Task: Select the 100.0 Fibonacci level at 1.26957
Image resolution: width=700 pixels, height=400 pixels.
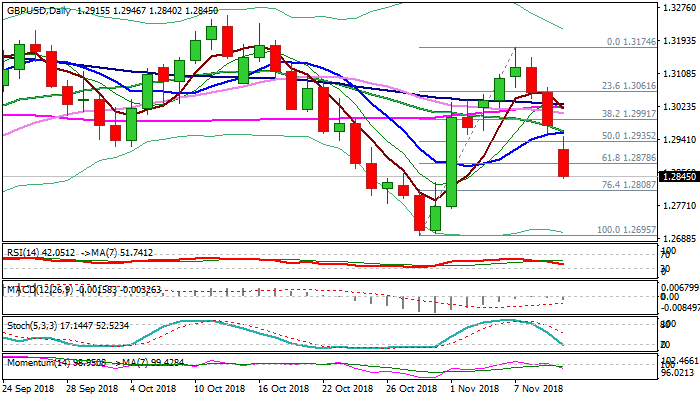Action: (630, 229)
